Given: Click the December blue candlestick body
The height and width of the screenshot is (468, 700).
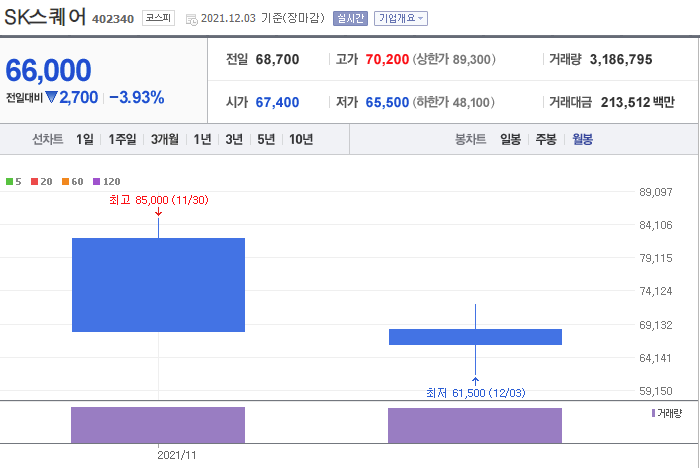Looking at the screenshot, I should click(x=475, y=337).
